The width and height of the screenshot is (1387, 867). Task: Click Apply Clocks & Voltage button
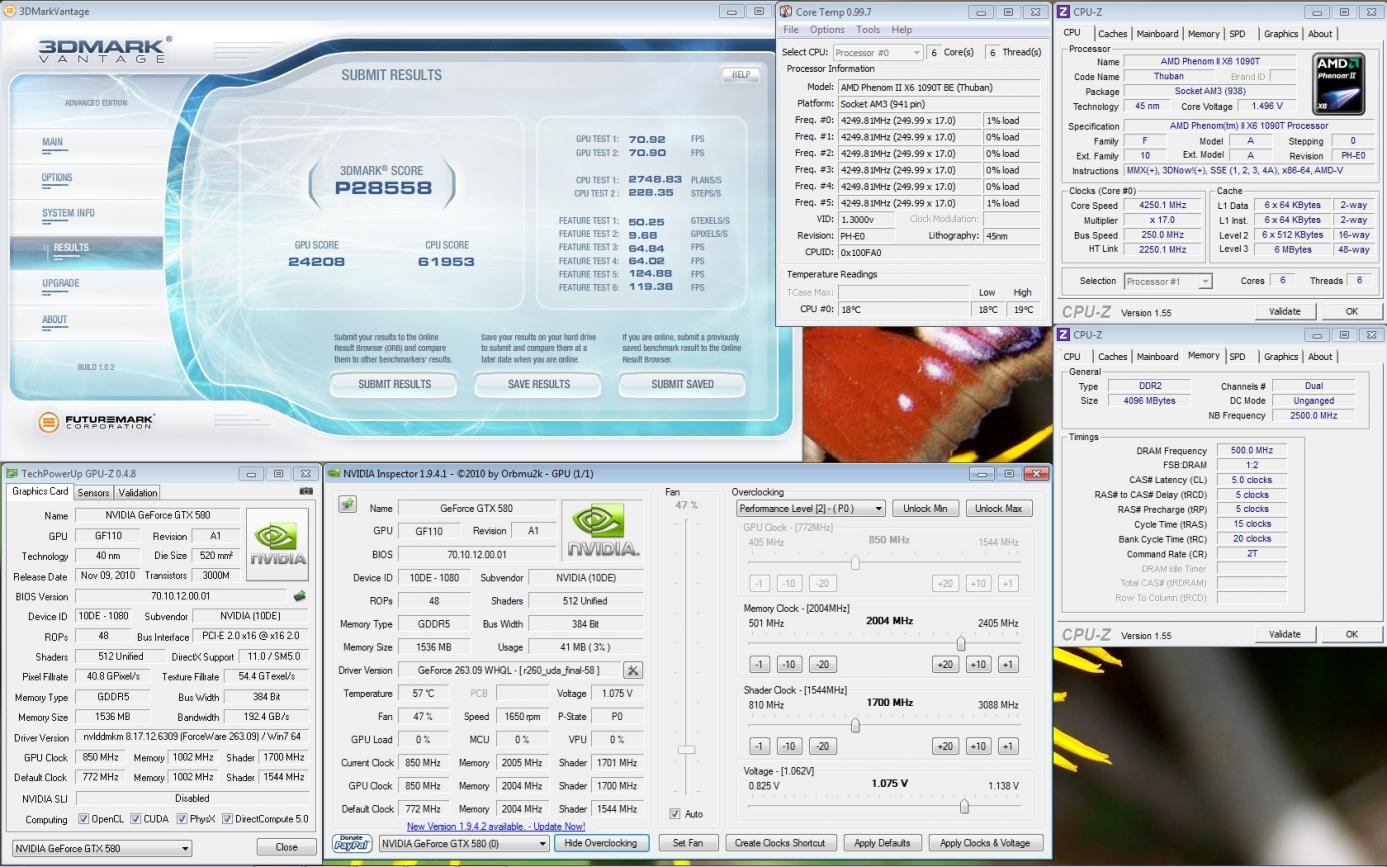coord(985,843)
